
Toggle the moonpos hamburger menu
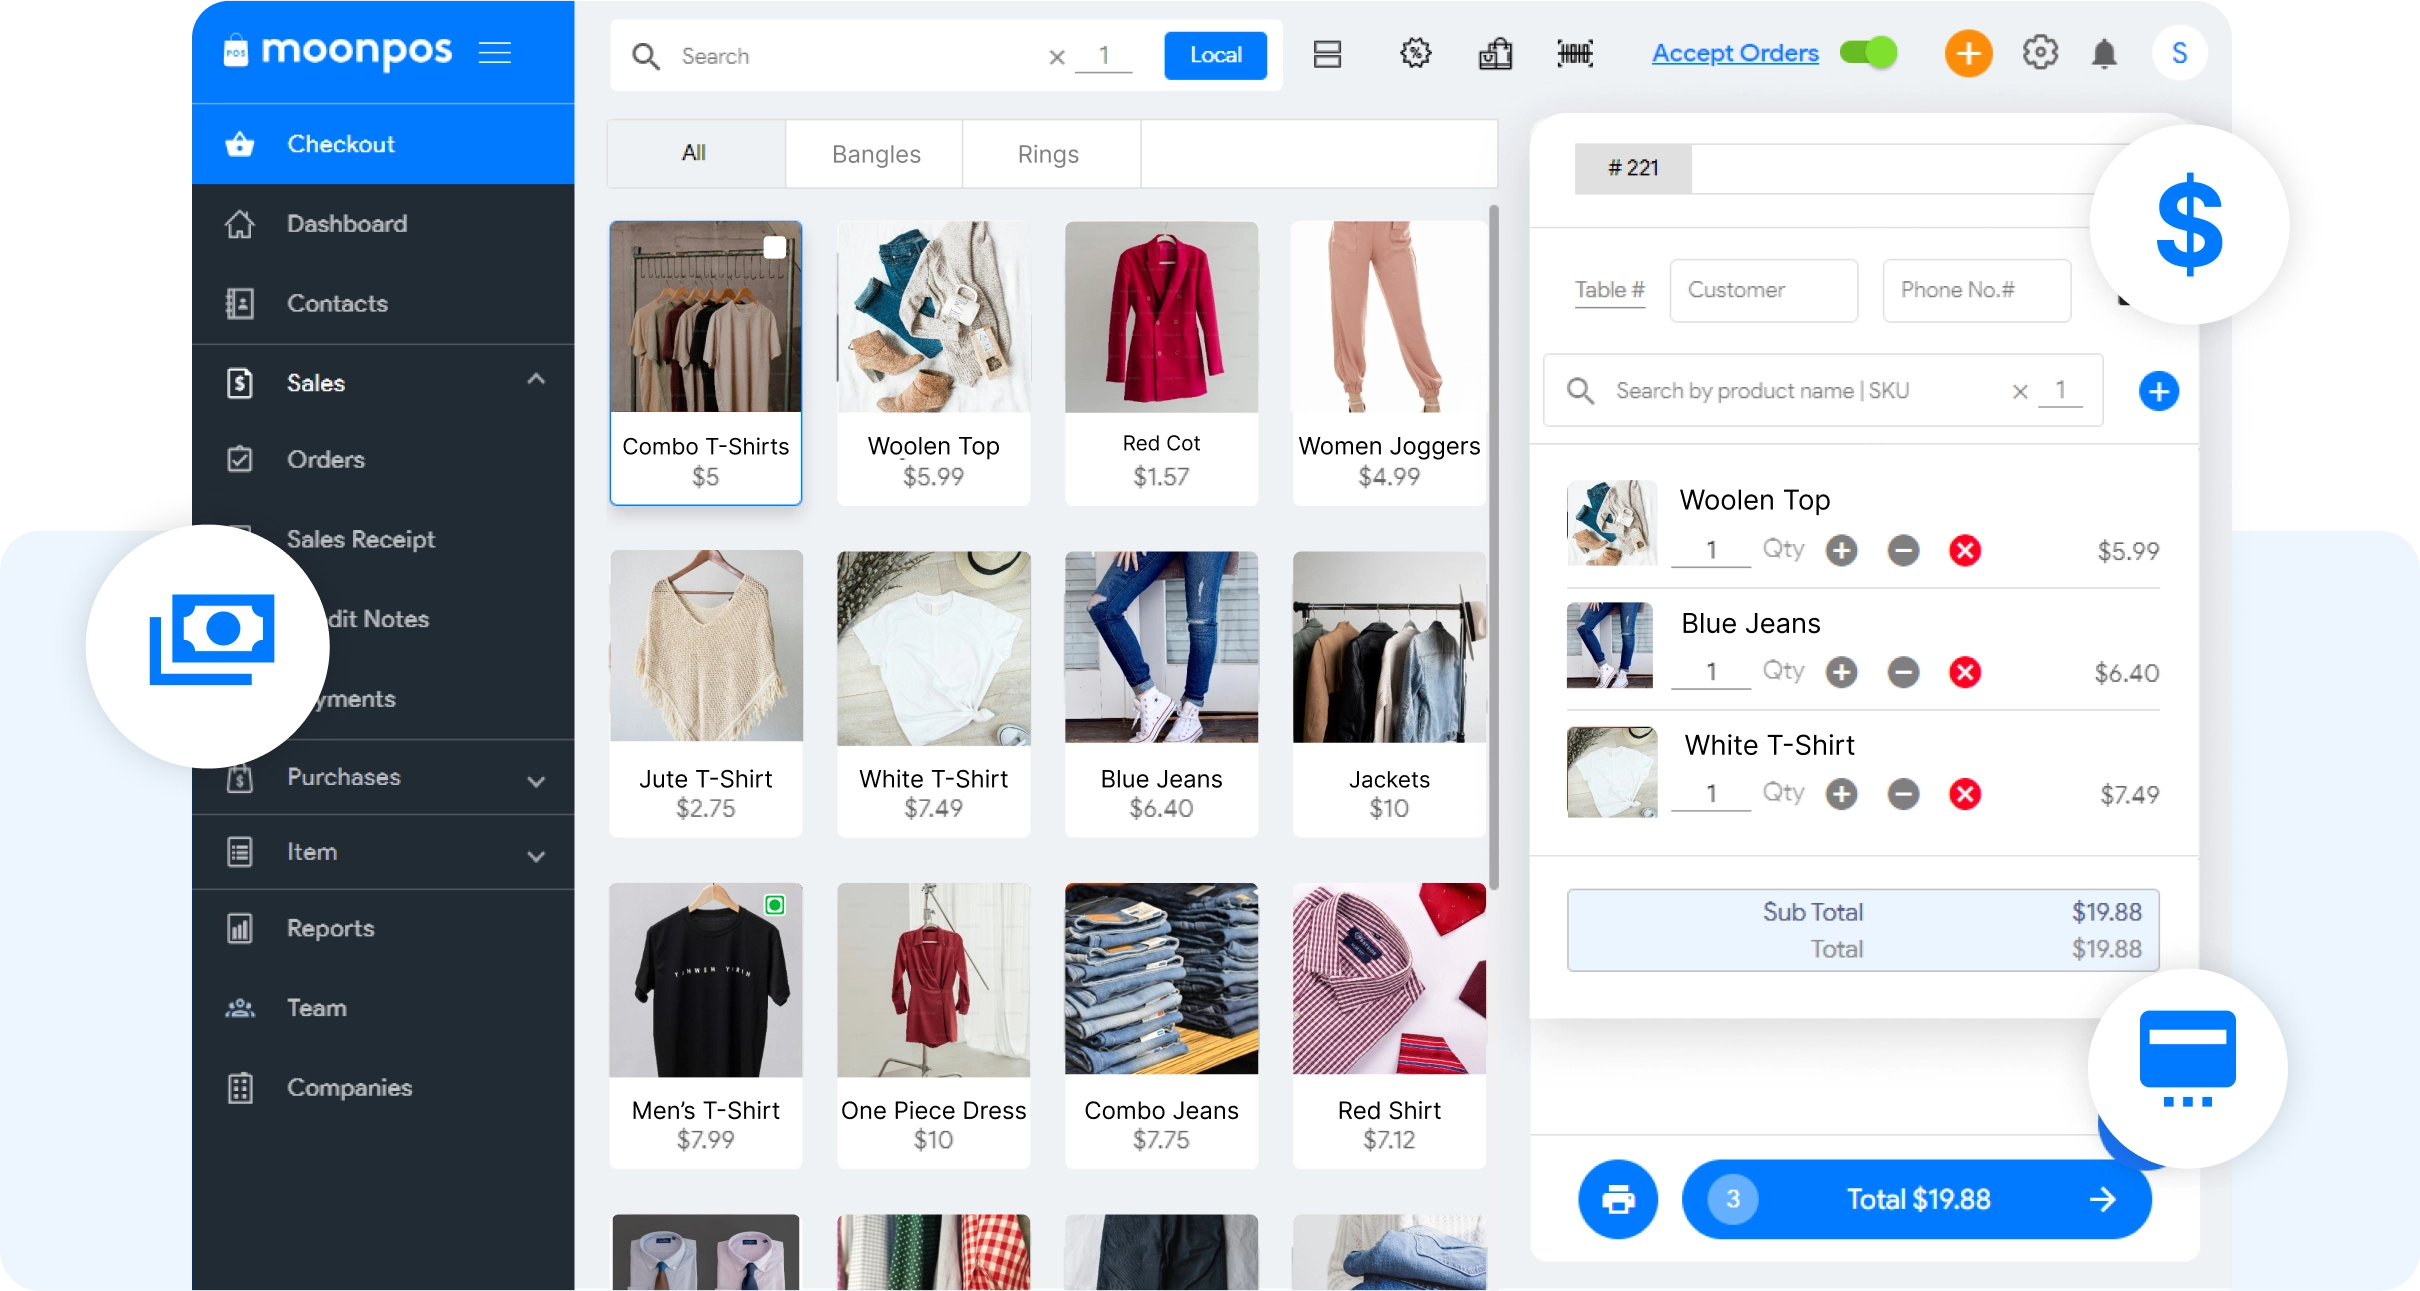[495, 52]
